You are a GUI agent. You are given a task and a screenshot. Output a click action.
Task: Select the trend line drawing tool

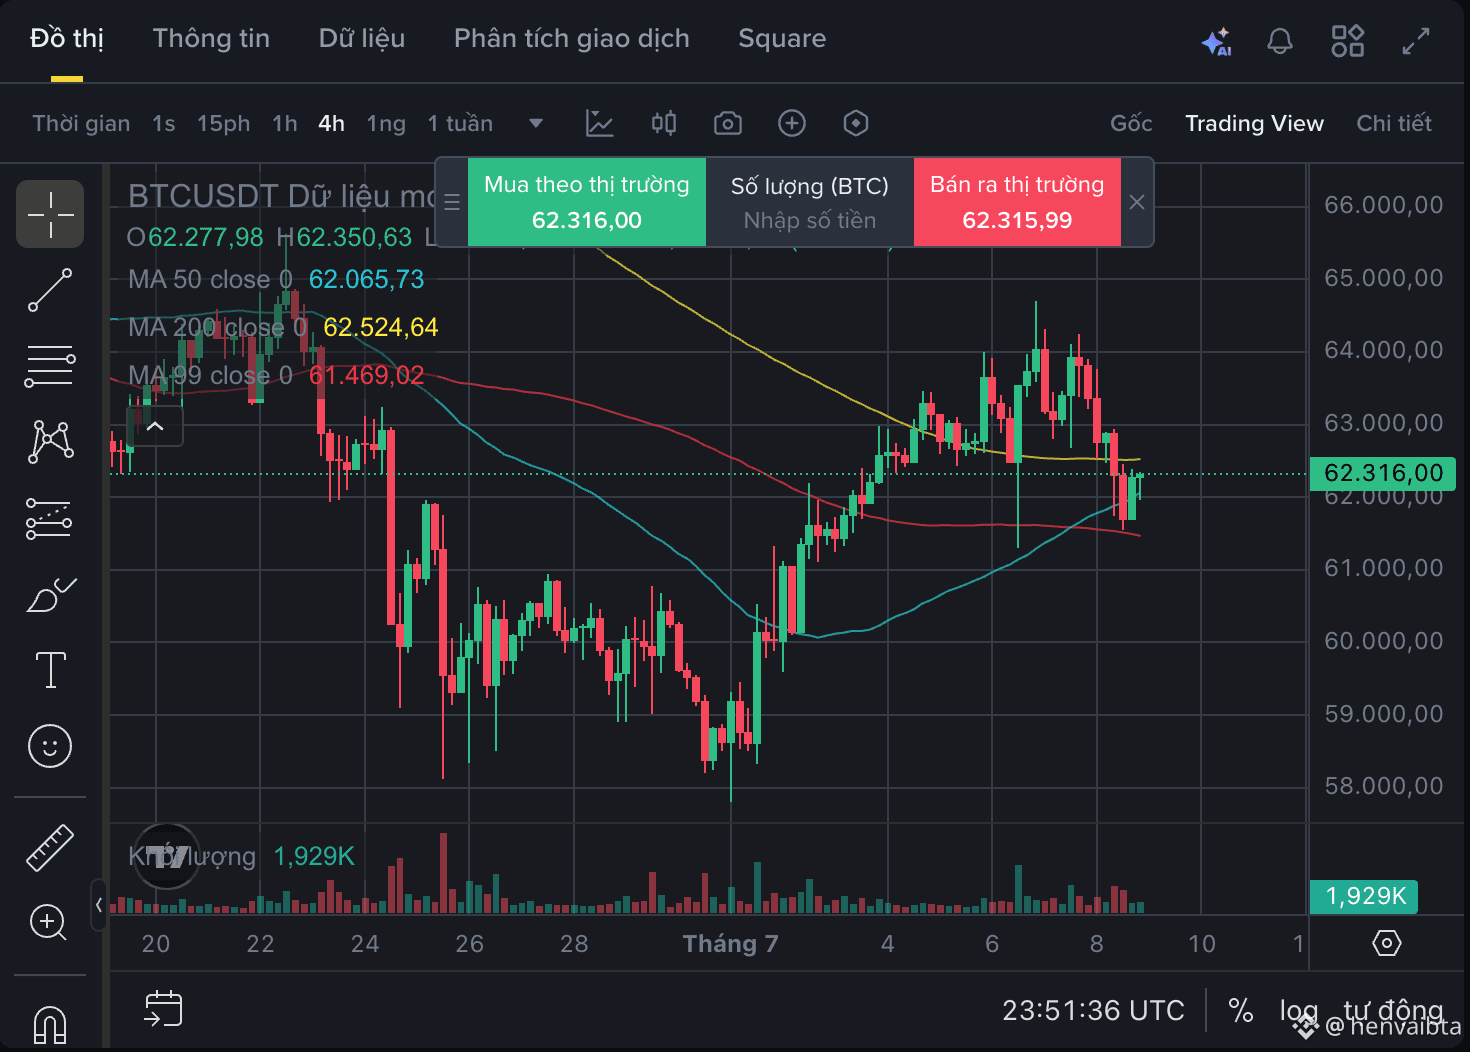(50, 290)
